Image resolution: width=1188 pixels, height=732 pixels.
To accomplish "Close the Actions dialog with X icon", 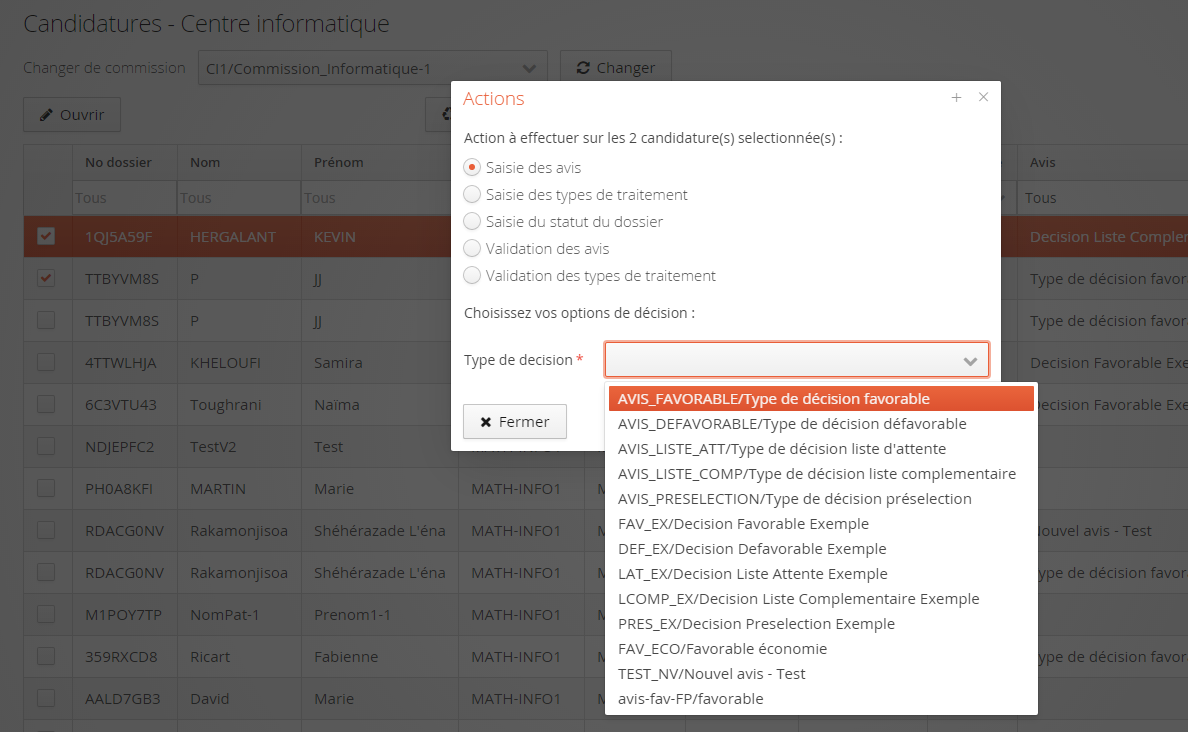I will (x=983, y=98).
